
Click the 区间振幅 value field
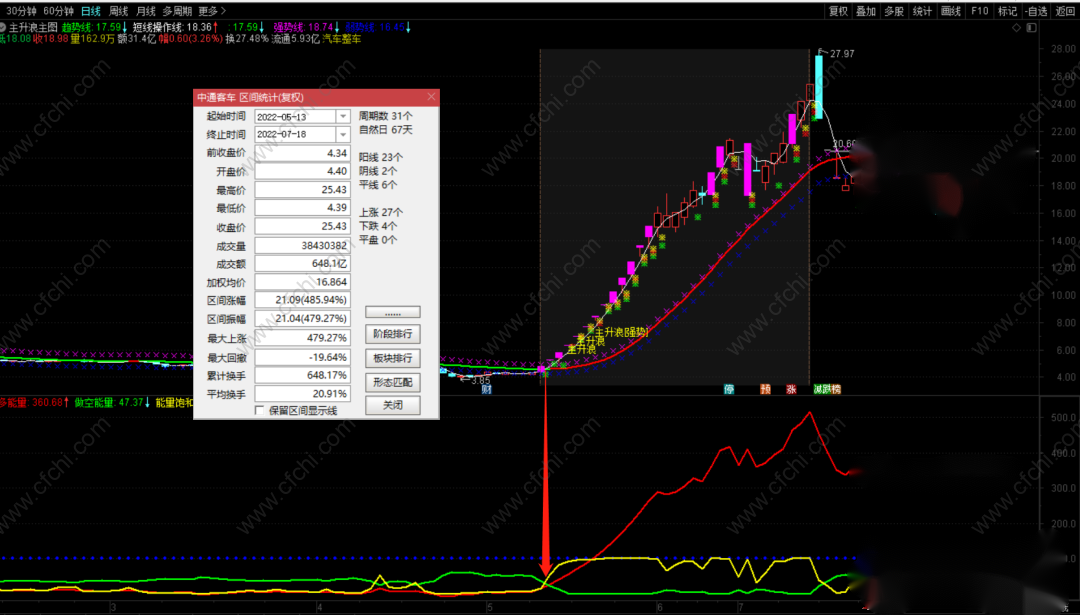[302, 319]
